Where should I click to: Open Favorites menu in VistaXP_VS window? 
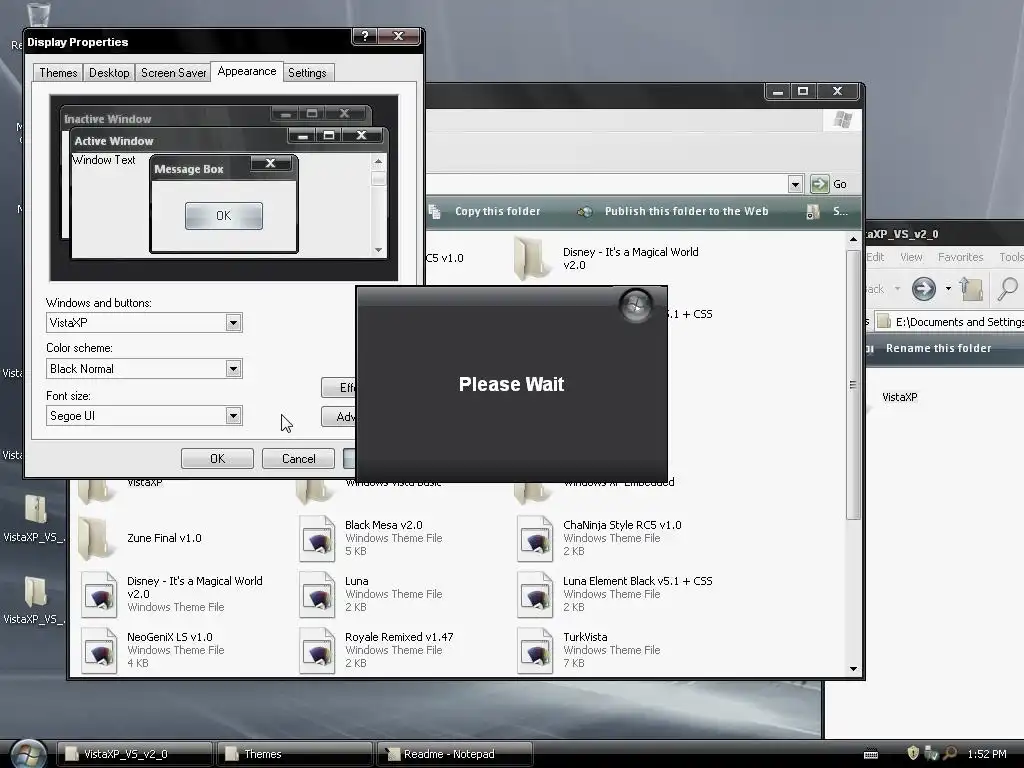pyautogui.click(x=961, y=257)
